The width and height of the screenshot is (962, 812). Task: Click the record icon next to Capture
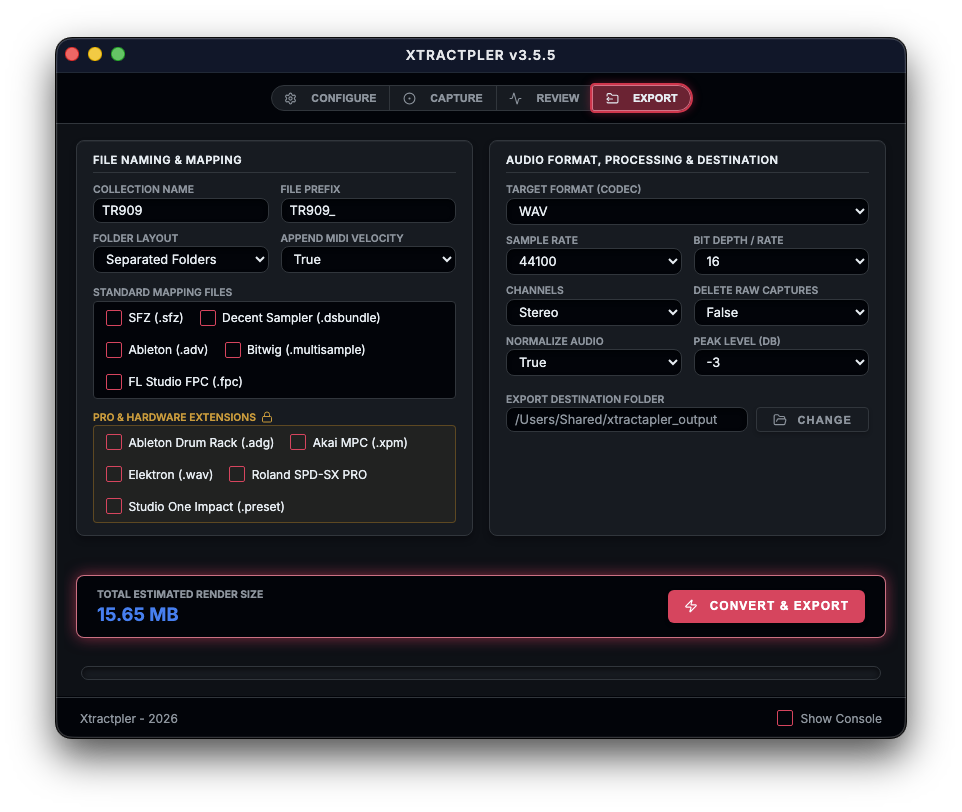[x=409, y=98]
